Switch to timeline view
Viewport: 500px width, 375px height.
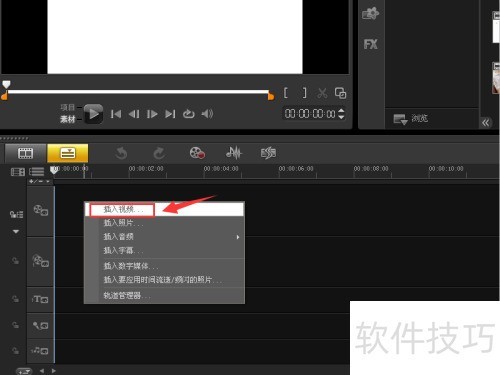(68, 153)
